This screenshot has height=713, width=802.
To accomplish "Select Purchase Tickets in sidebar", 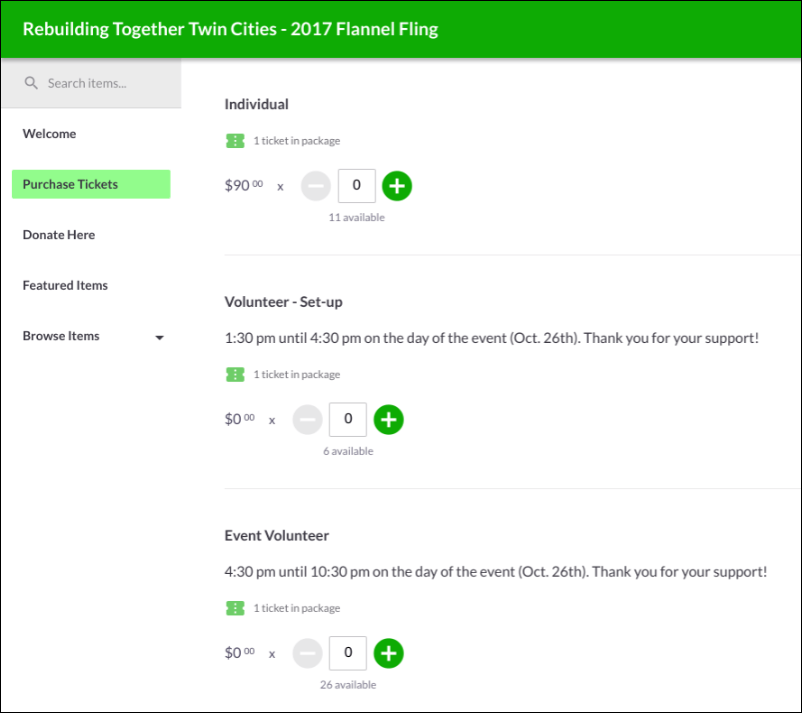I will pos(91,184).
